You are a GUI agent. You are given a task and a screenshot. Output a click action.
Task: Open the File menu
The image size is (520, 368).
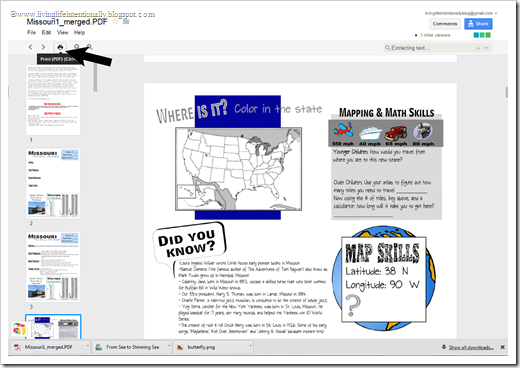click(x=31, y=32)
